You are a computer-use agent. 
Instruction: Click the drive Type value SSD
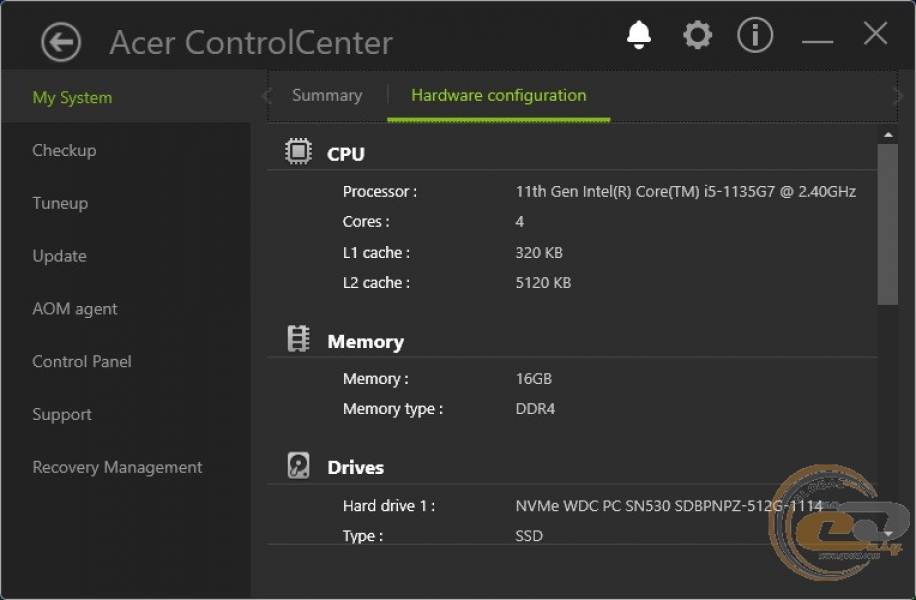click(529, 536)
